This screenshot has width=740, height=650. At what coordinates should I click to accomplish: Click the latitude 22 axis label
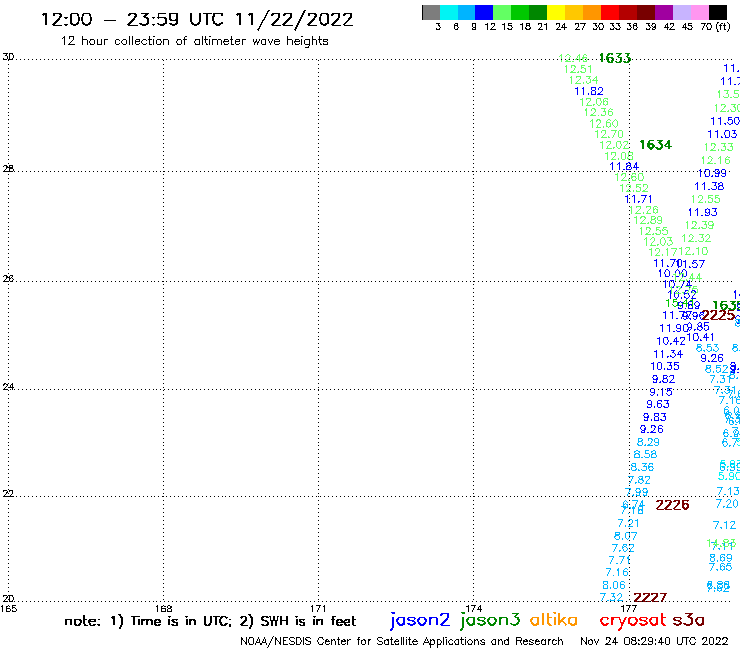pos(8,494)
